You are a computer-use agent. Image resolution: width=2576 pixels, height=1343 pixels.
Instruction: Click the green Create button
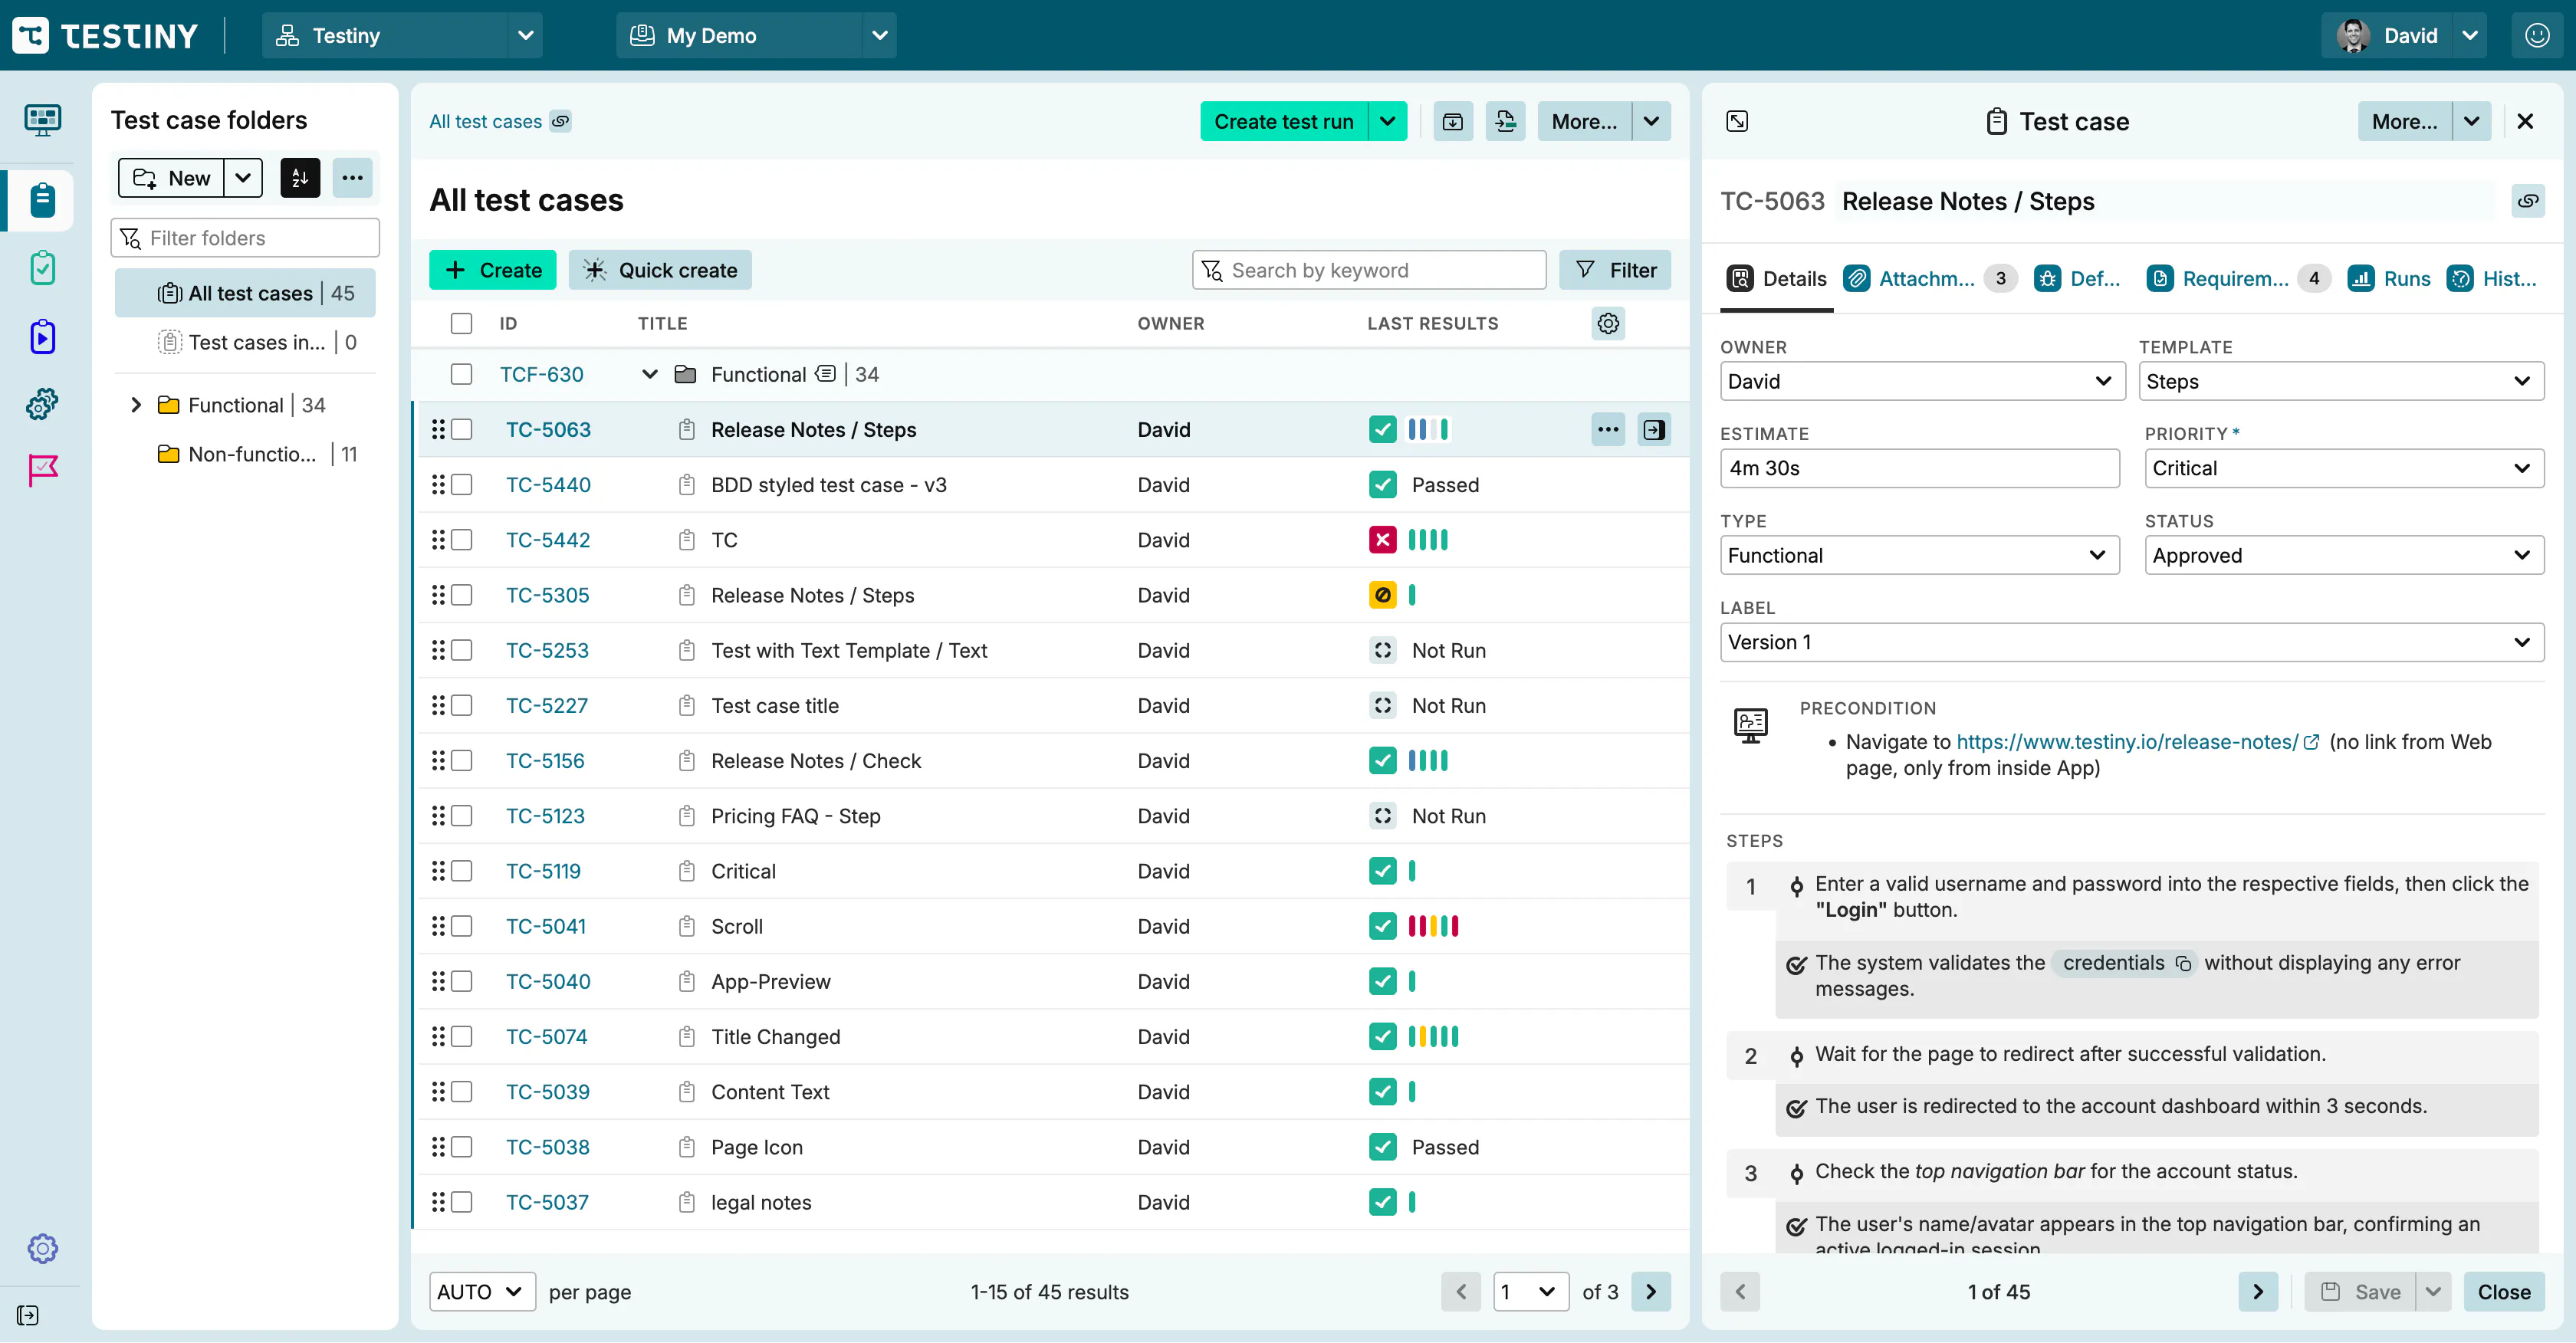tap(492, 270)
